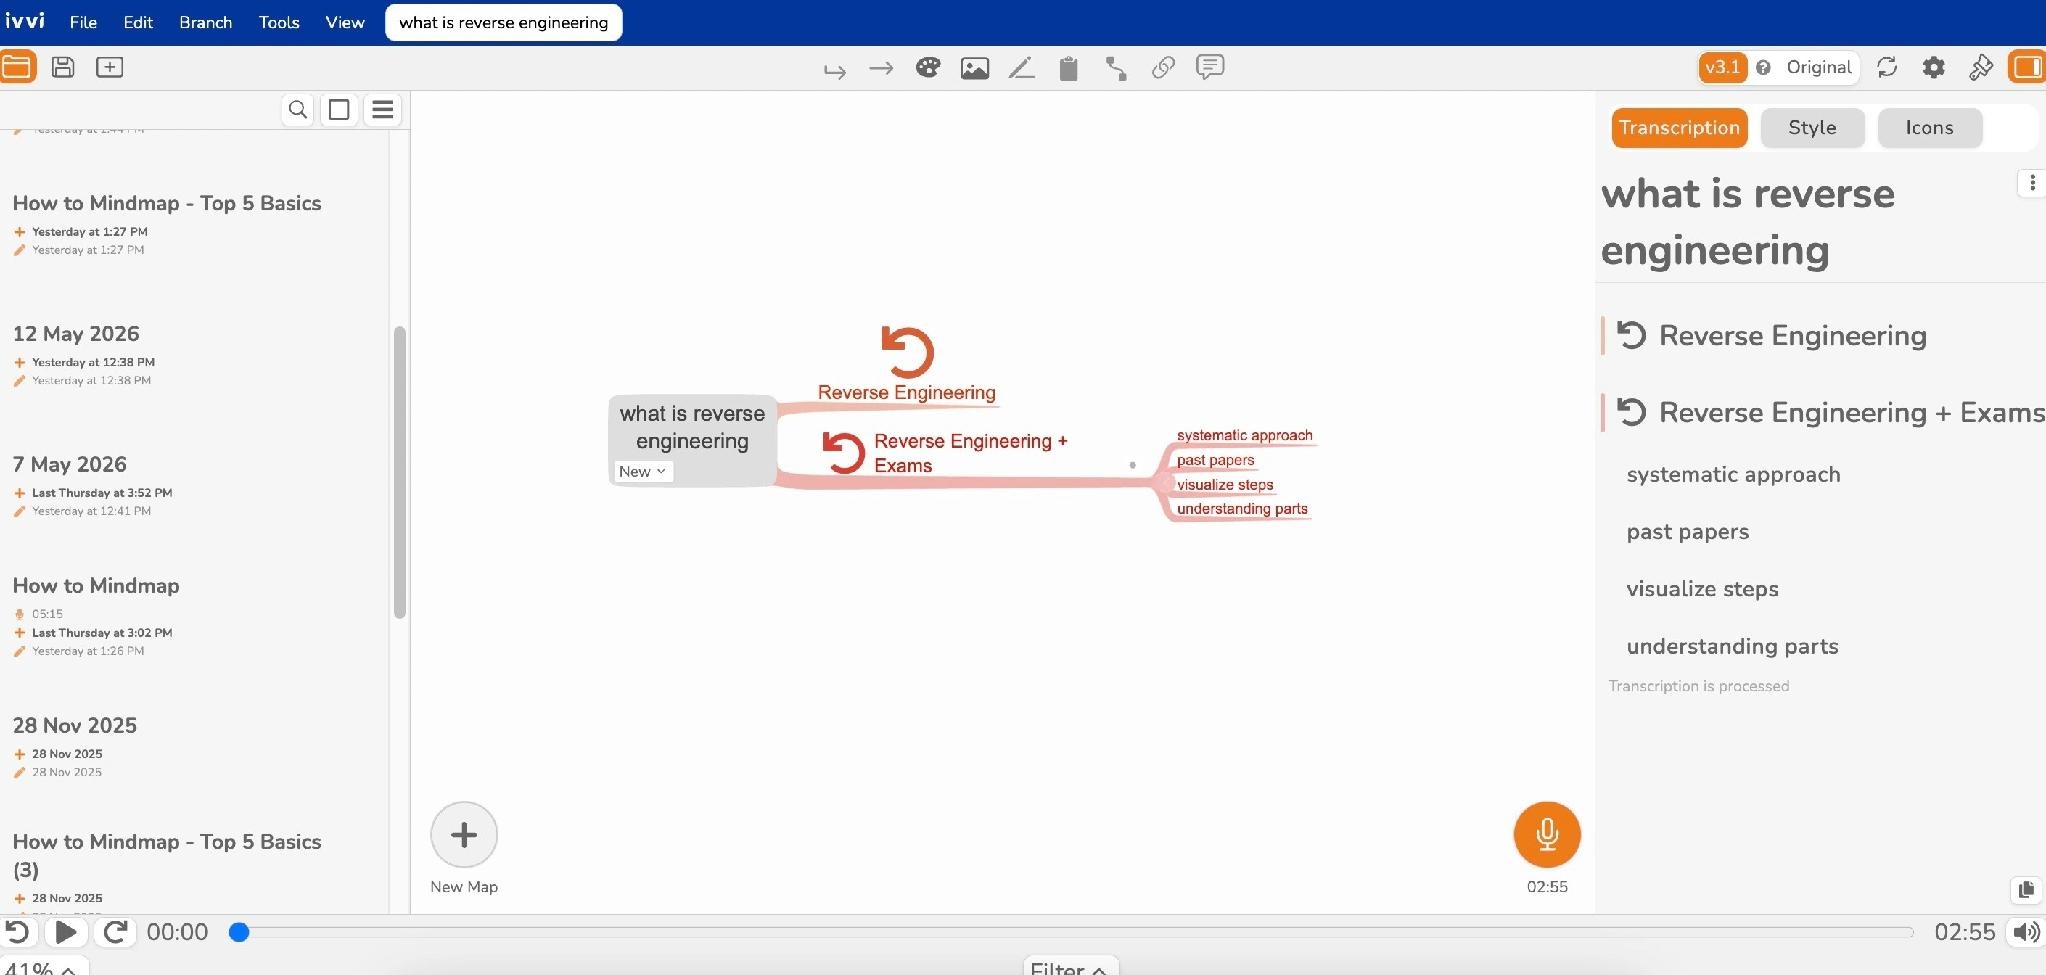Click the clipboard paste icon

click(x=1068, y=68)
